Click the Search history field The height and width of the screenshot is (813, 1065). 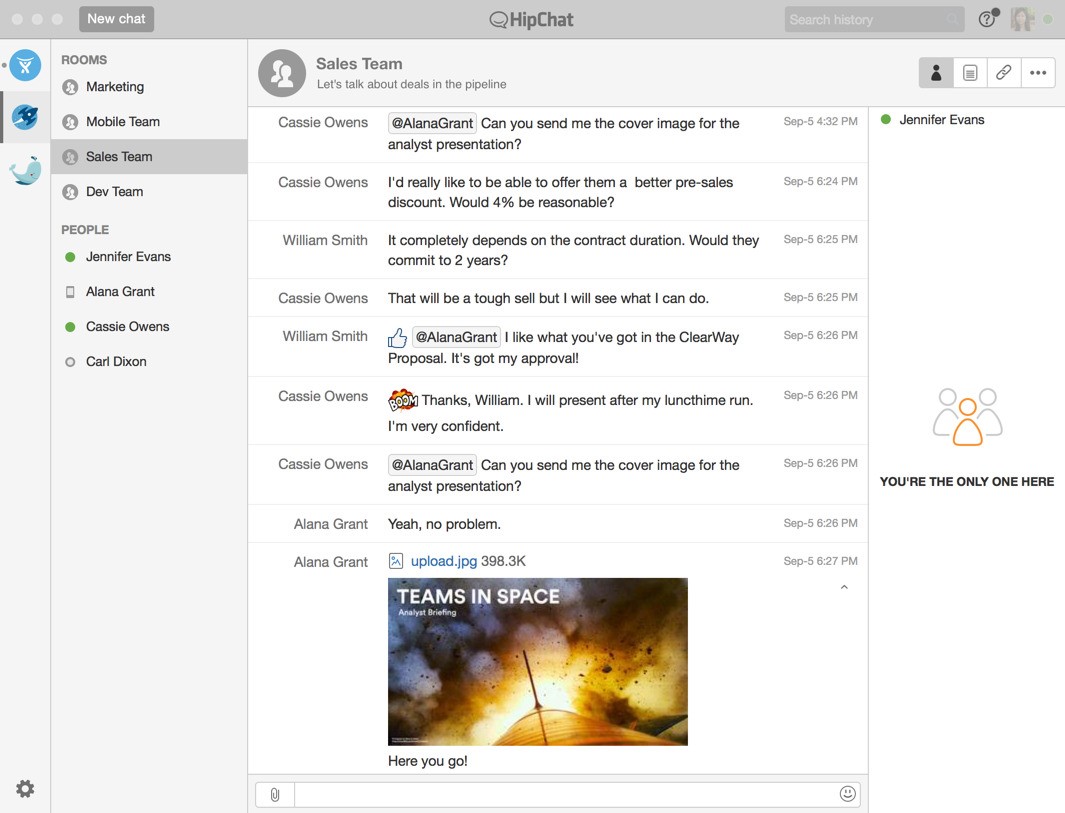pyautogui.click(x=865, y=19)
